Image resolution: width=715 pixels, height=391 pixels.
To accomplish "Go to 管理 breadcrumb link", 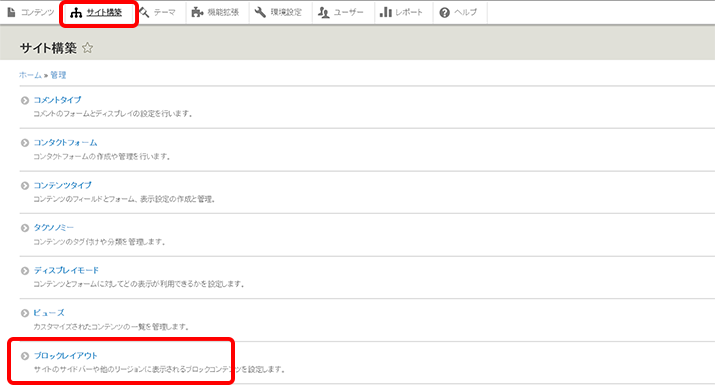I will 58,75.
